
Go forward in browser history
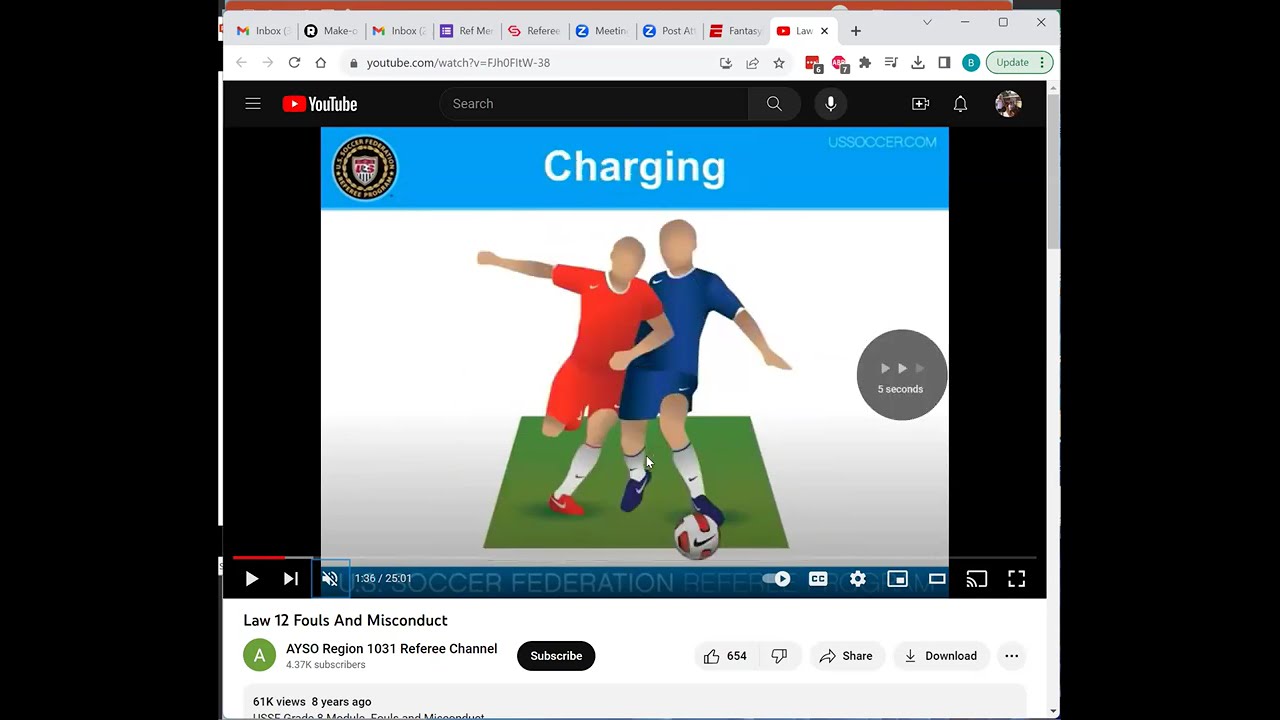click(267, 63)
